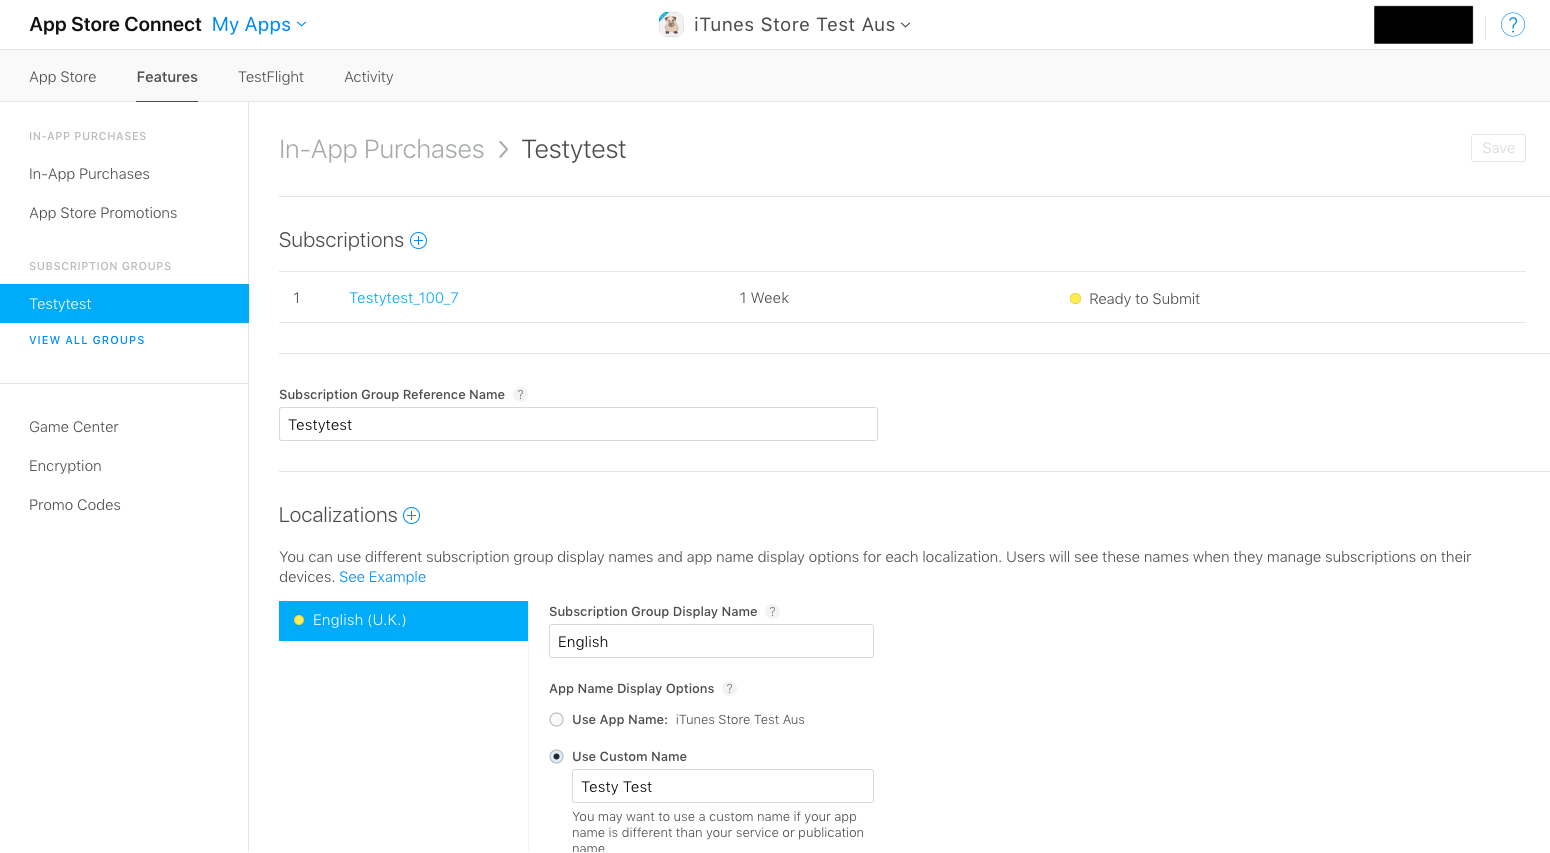Screen dimensions: 1550x853
Task: Focus the custom name field containing Testy Test
Action: [723, 786]
